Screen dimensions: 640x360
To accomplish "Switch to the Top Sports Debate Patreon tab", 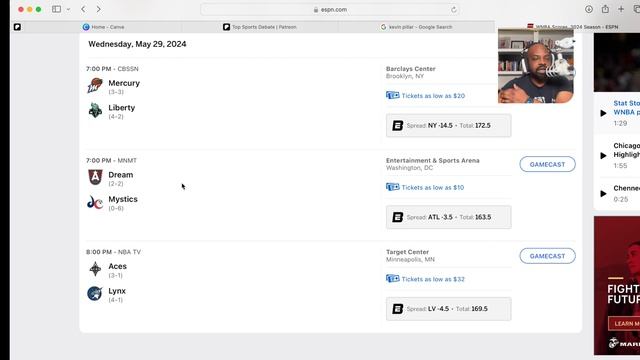I will tap(260, 27).
